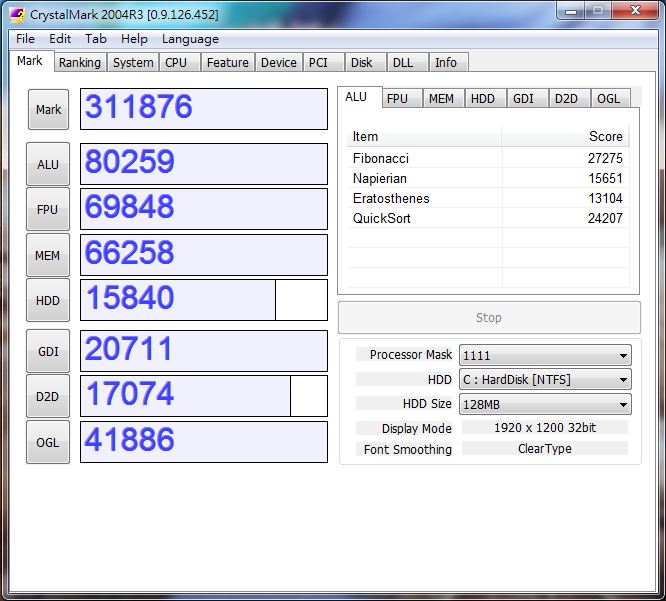Click the total Mark score 311876

204,109
